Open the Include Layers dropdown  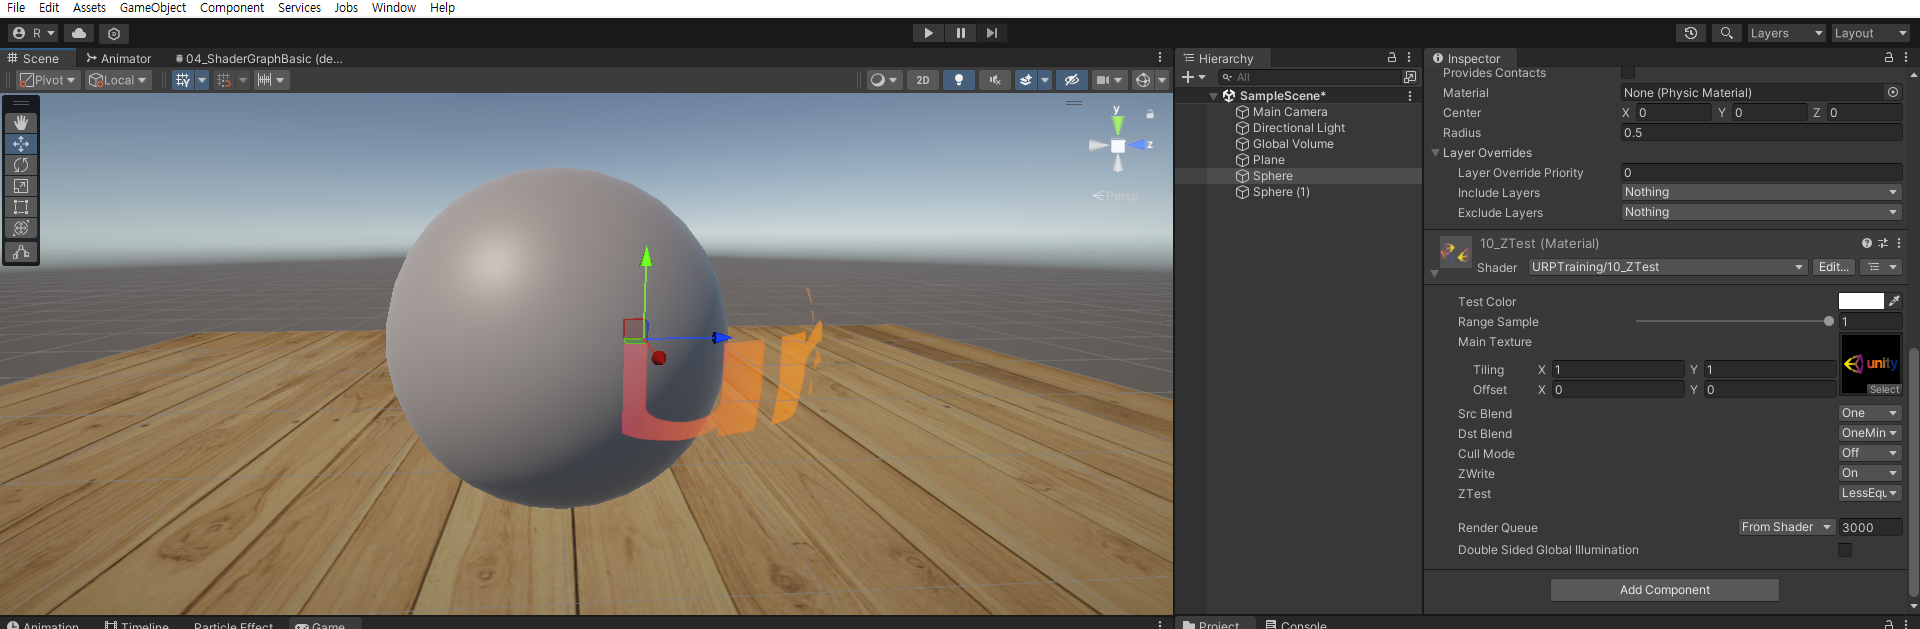[1761, 192]
